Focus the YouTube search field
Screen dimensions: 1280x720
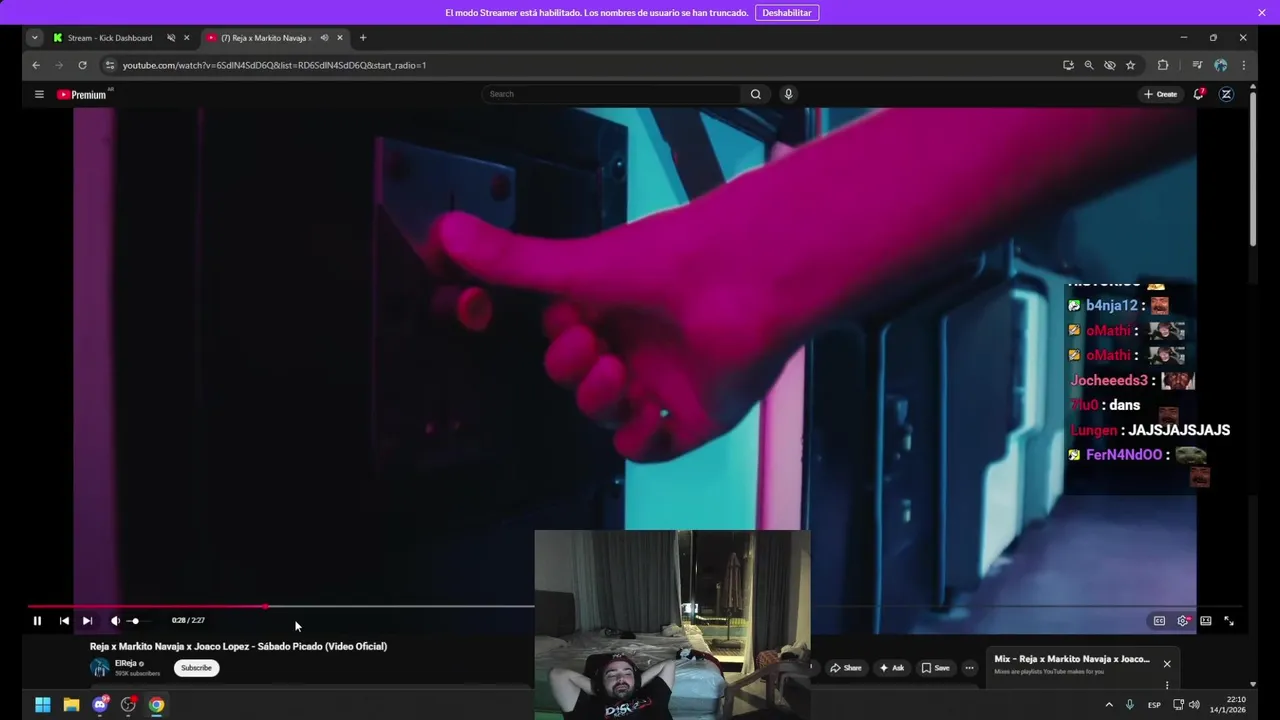pyautogui.click(x=612, y=94)
